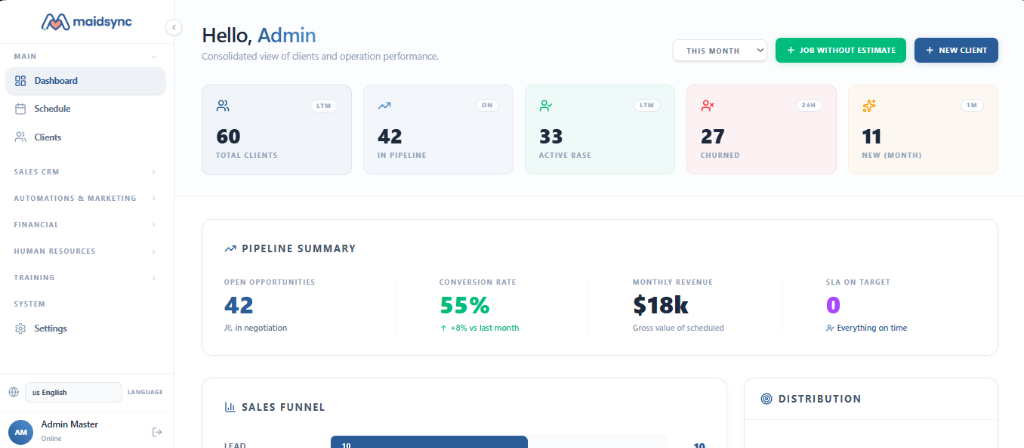
Task: Click the sparkle icon on New (Month) card
Action: tap(869, 106)
